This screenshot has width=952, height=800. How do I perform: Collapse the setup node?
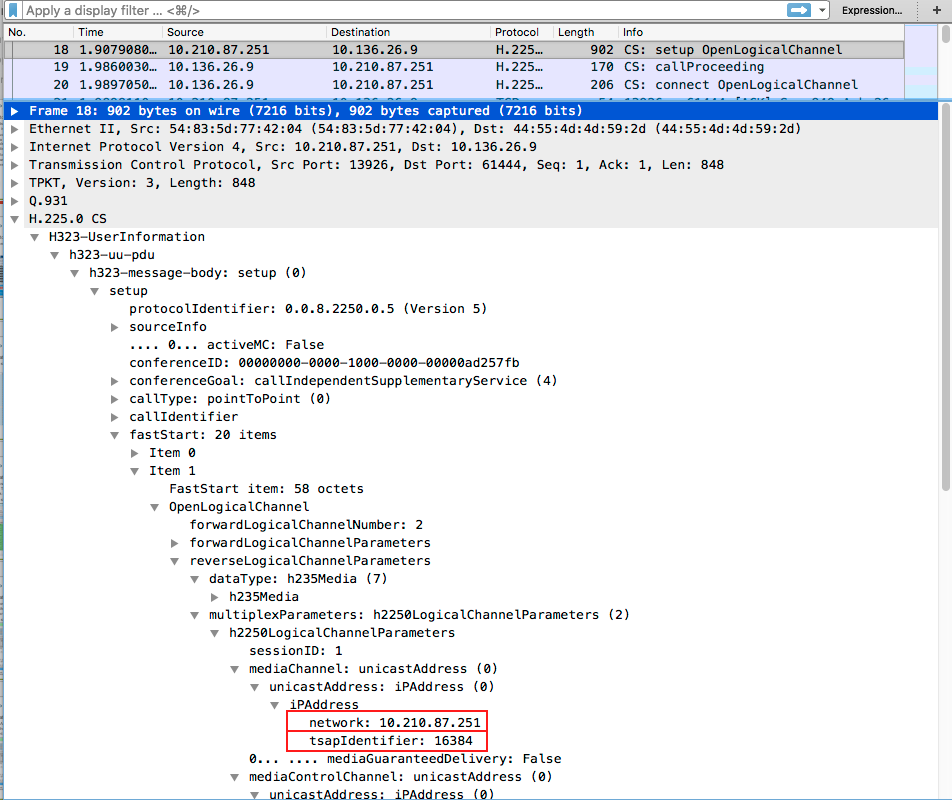(95, 291)
